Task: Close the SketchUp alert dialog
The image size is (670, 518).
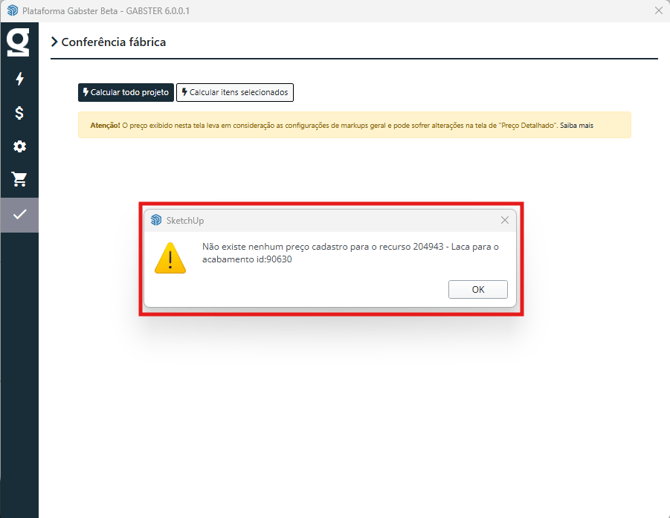Action: 504,220
